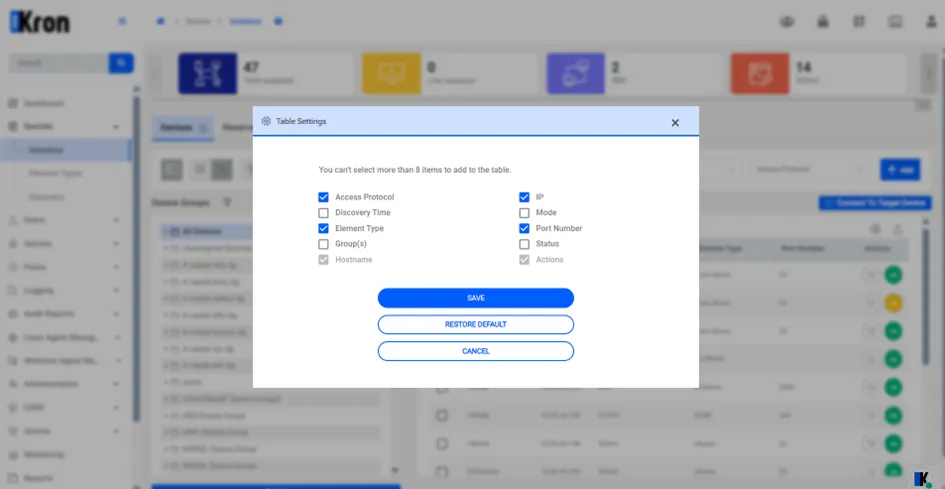Click the sidebar vertical scrollbar

pyautogui.click(x=136, y=259)
